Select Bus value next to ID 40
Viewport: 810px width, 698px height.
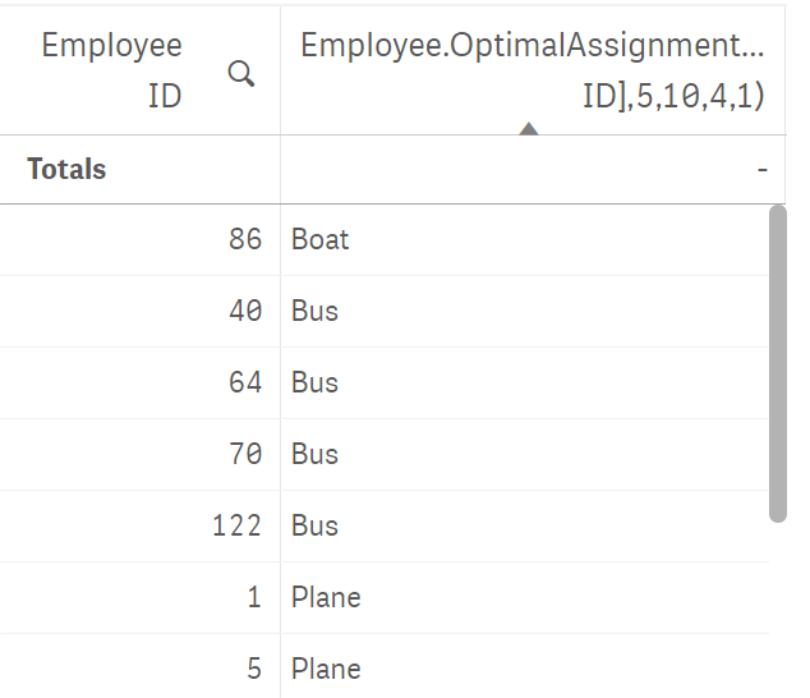click(x=525, y=311)
